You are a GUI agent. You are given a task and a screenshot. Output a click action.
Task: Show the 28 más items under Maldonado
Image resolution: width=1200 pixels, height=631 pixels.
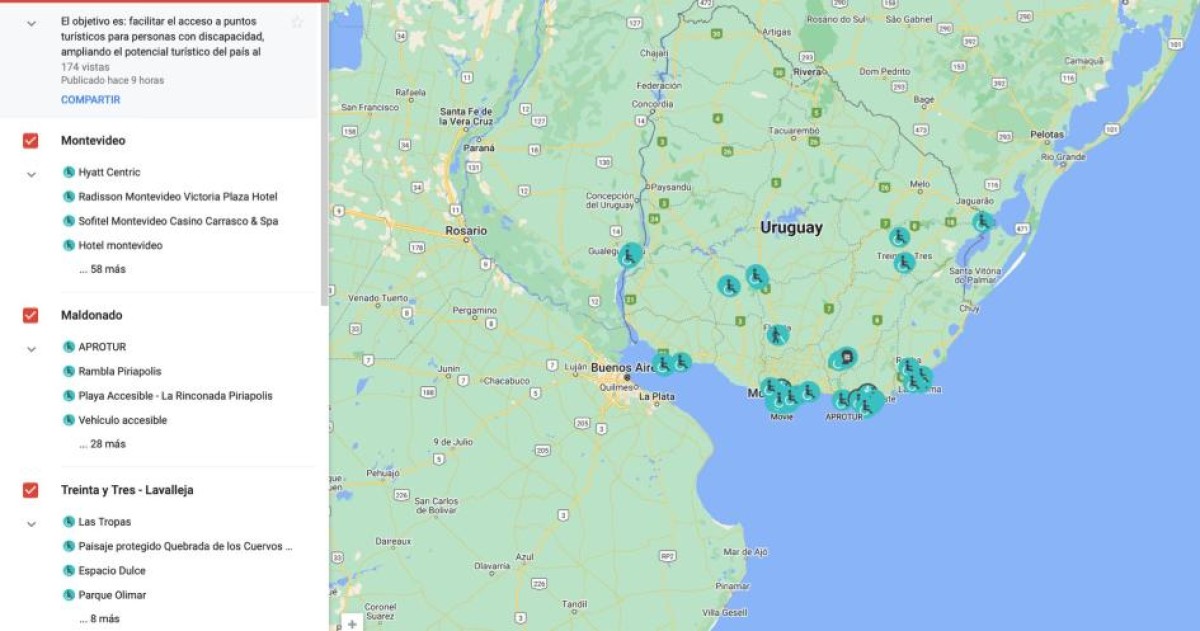point(102,444)
